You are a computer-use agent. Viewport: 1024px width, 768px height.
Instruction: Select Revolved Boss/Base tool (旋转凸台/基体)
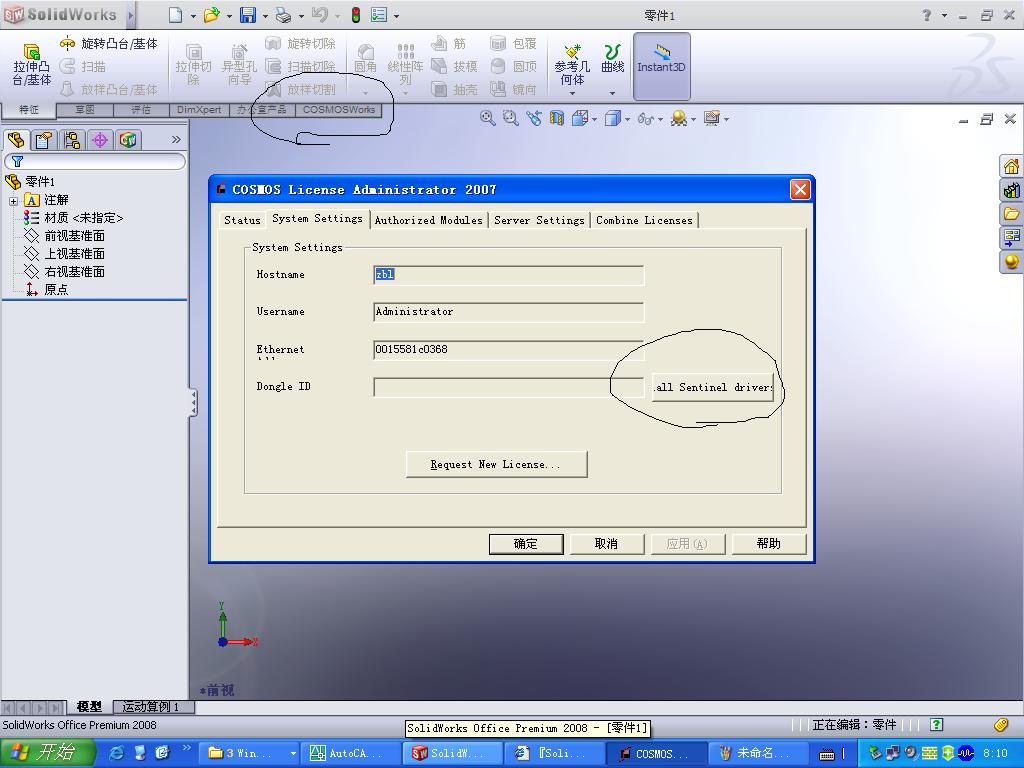108,44
